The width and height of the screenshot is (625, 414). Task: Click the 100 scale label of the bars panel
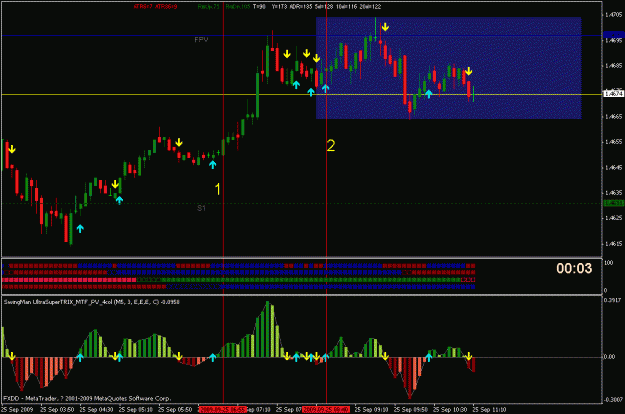tap(608, 263)
